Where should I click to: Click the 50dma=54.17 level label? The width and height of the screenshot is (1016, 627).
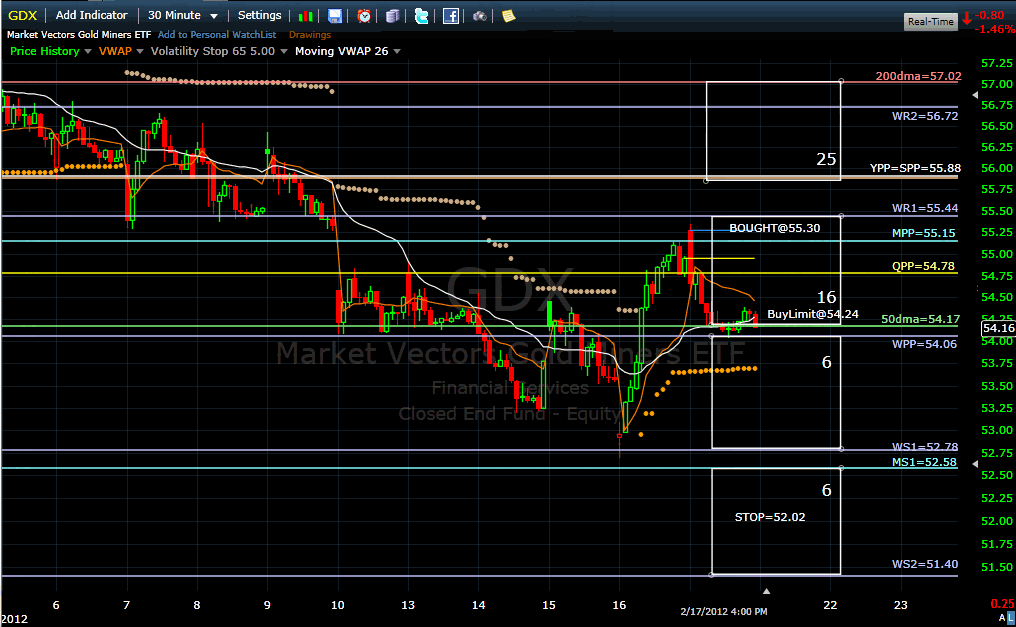coord(920,319)
